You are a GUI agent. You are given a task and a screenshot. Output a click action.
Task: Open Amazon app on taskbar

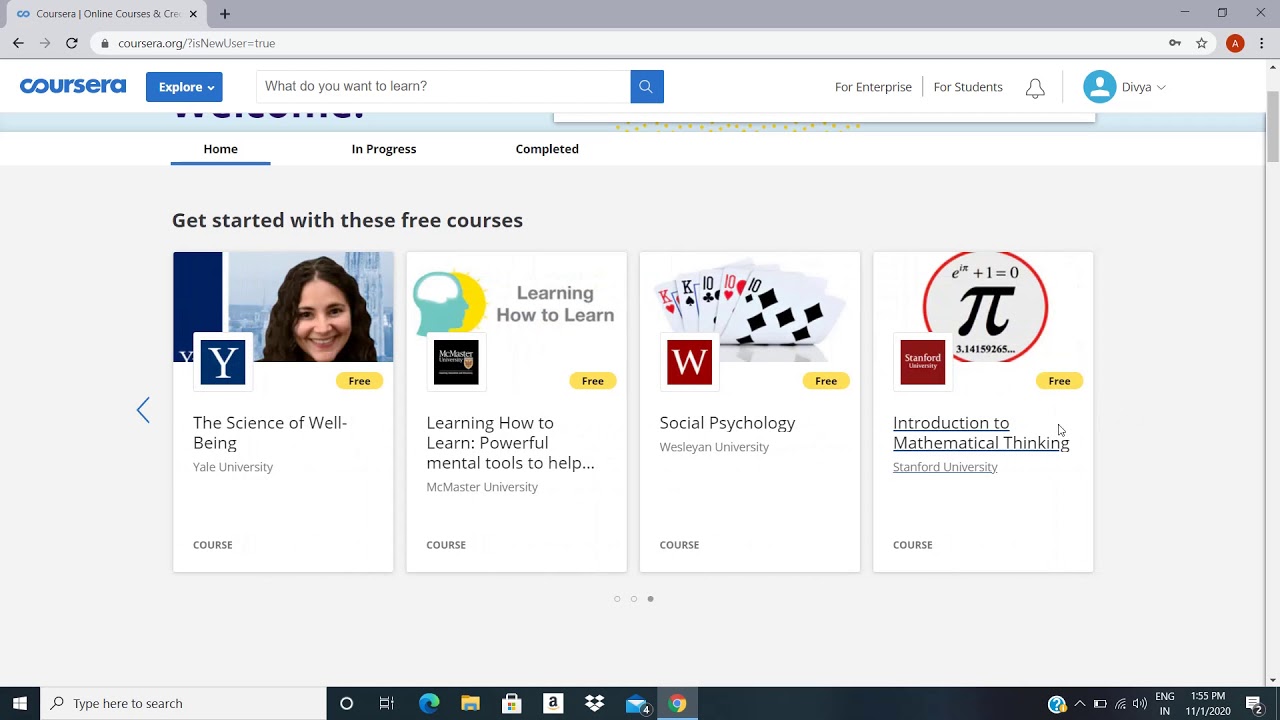[552, 703]
